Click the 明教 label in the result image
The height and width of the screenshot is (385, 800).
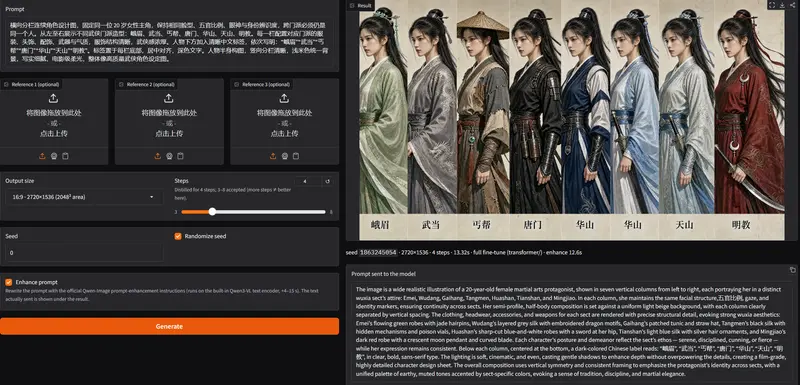(741, 224)
